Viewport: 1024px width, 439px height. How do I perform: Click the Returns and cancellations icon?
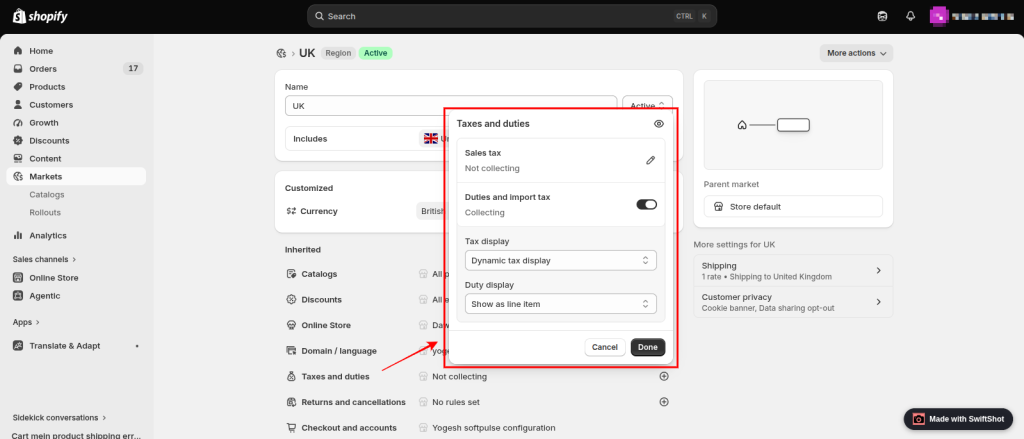click(291, 402)
